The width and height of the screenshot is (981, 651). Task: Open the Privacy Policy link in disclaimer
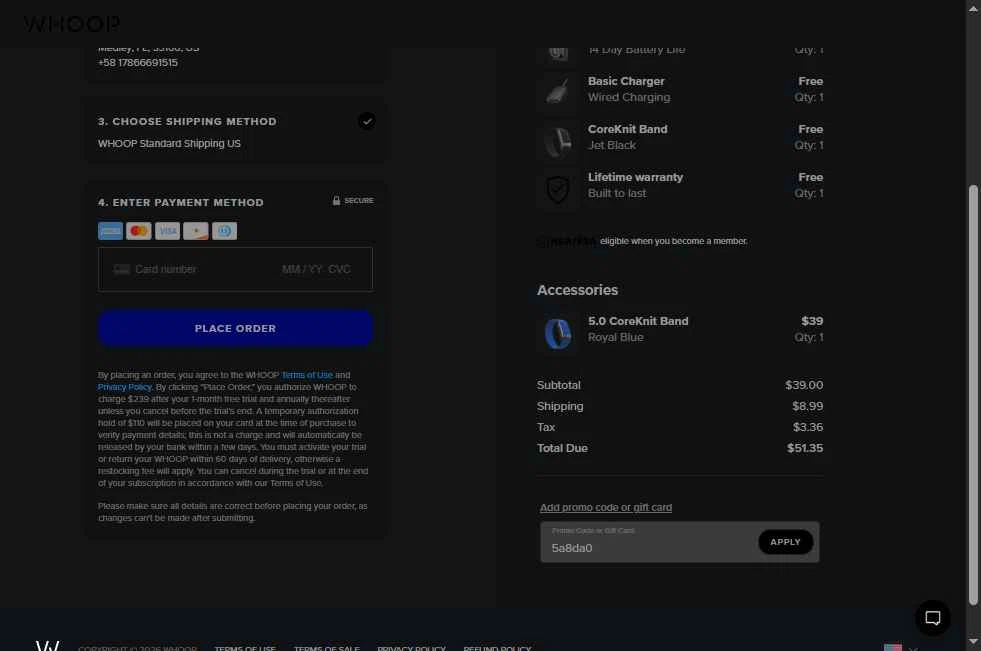point(125,387)
